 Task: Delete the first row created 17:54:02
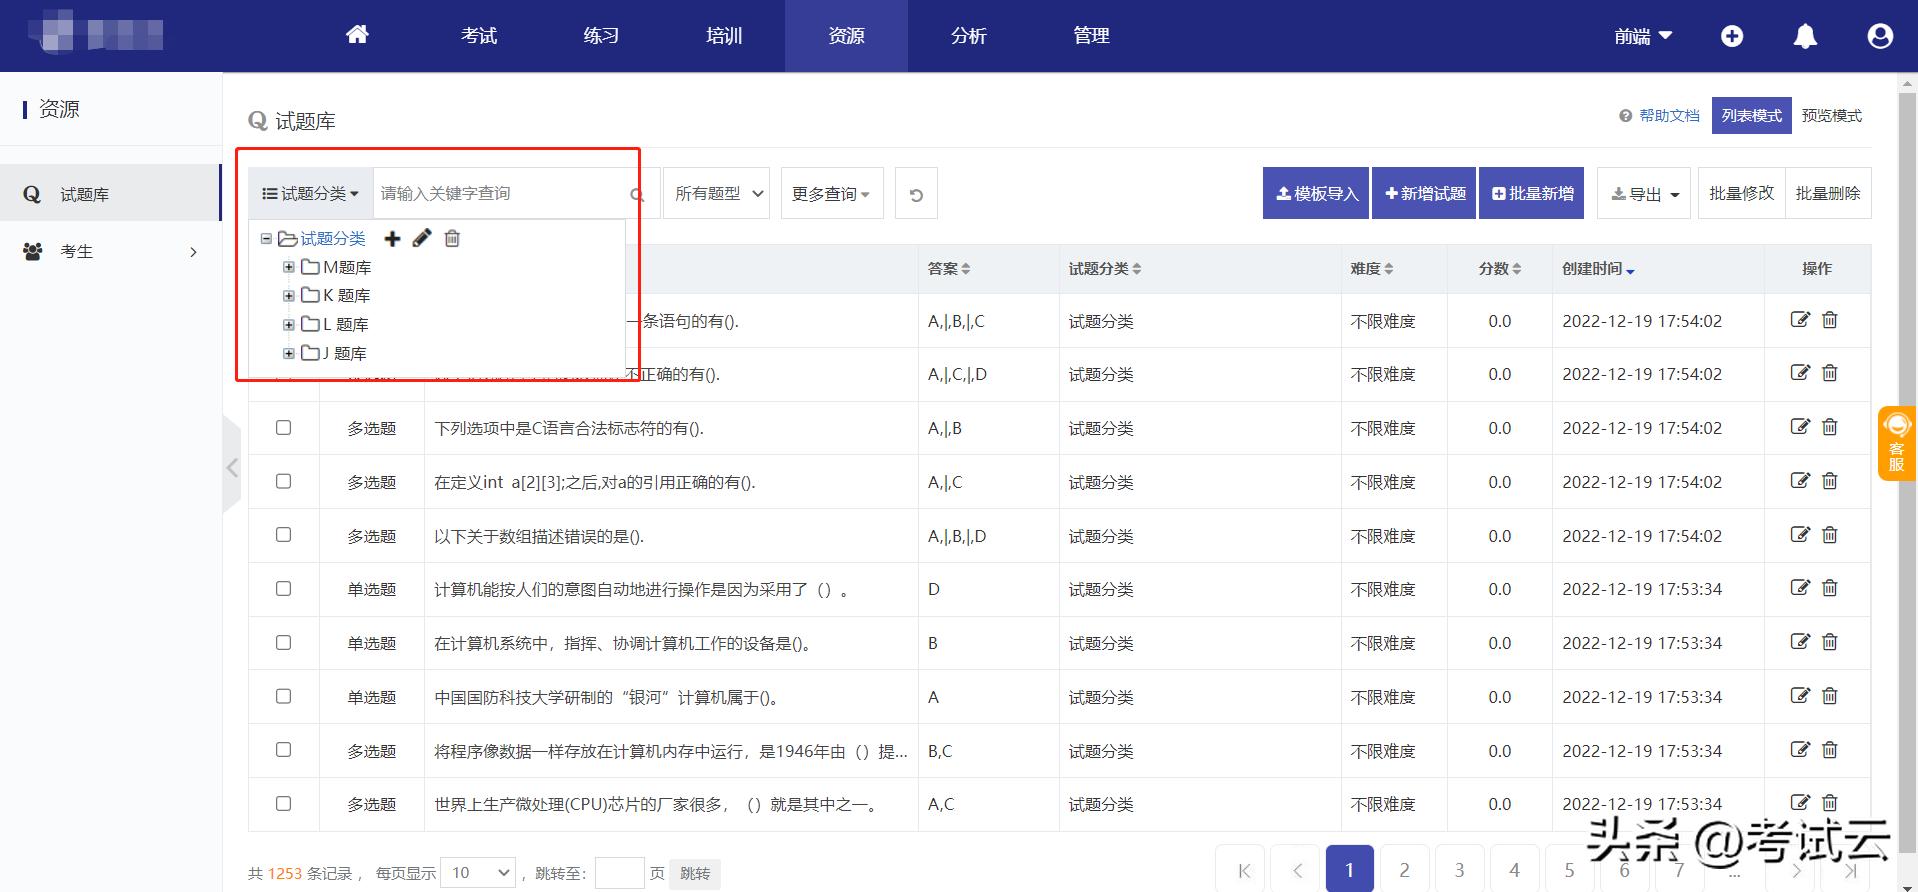pos(1830,320)
